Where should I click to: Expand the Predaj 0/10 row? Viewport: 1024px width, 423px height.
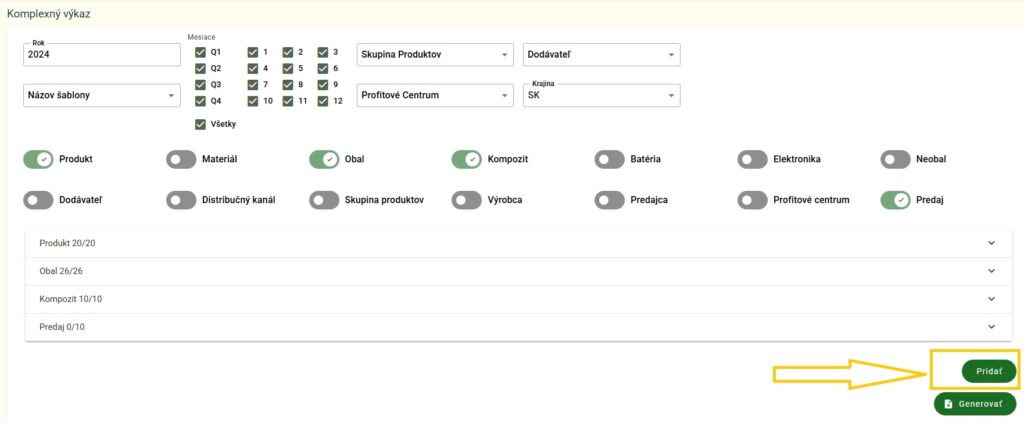(x=517, y=327)
